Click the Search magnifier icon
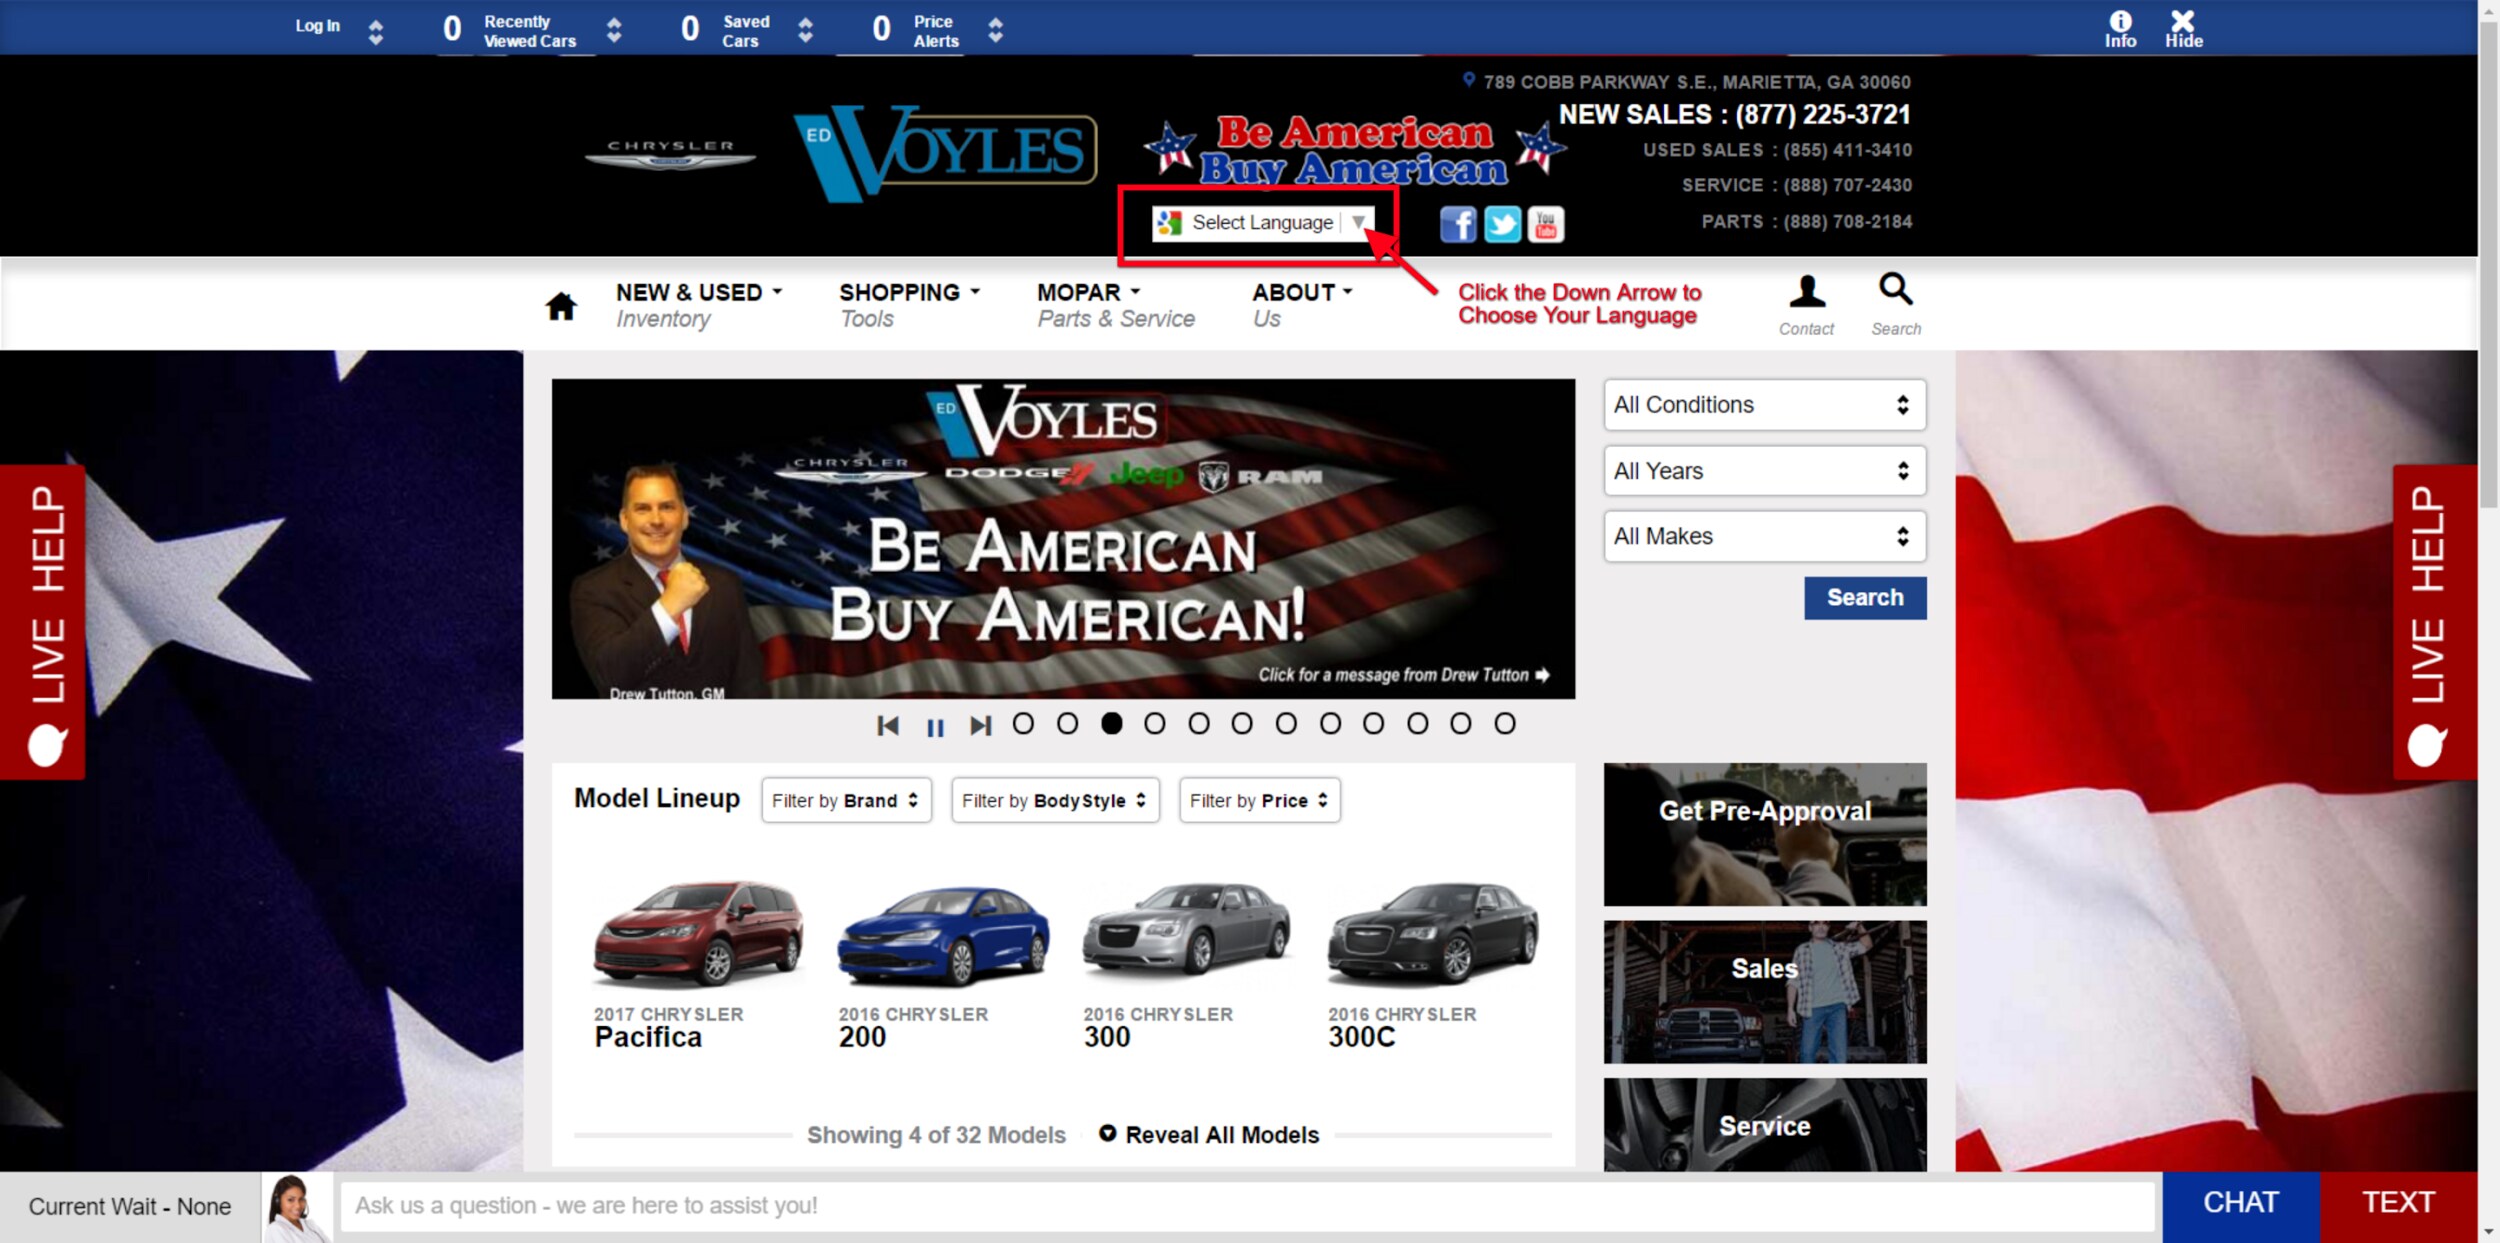Viewport: 2500px width, 1243px height. point(1895,290)
